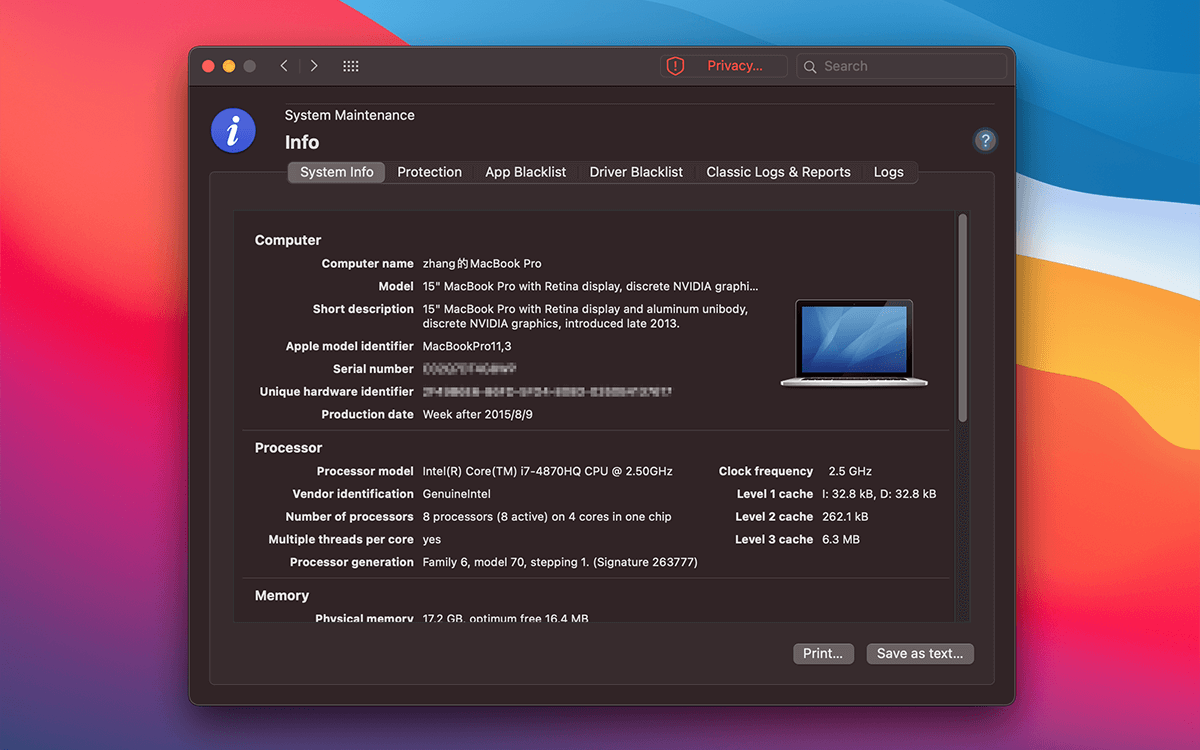Click the '6.3 MB' Level 3 cache value
This screenshot has width=1200, height=750.
(841, 539)
